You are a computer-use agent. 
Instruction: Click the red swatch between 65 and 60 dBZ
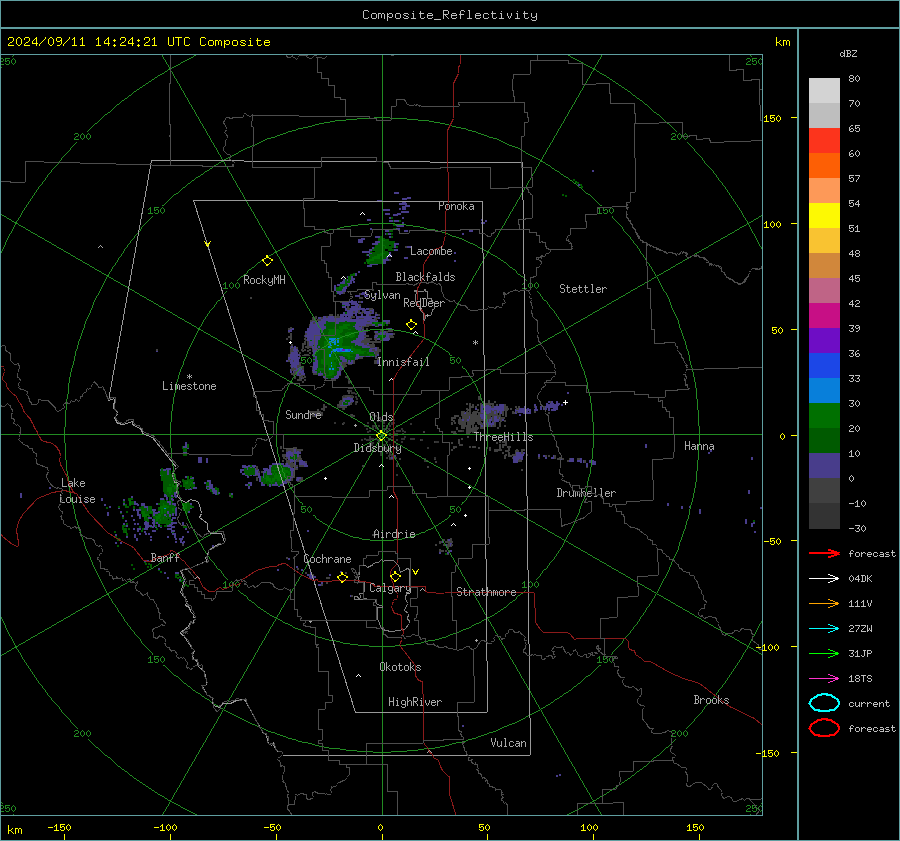(x=824, y=140)
